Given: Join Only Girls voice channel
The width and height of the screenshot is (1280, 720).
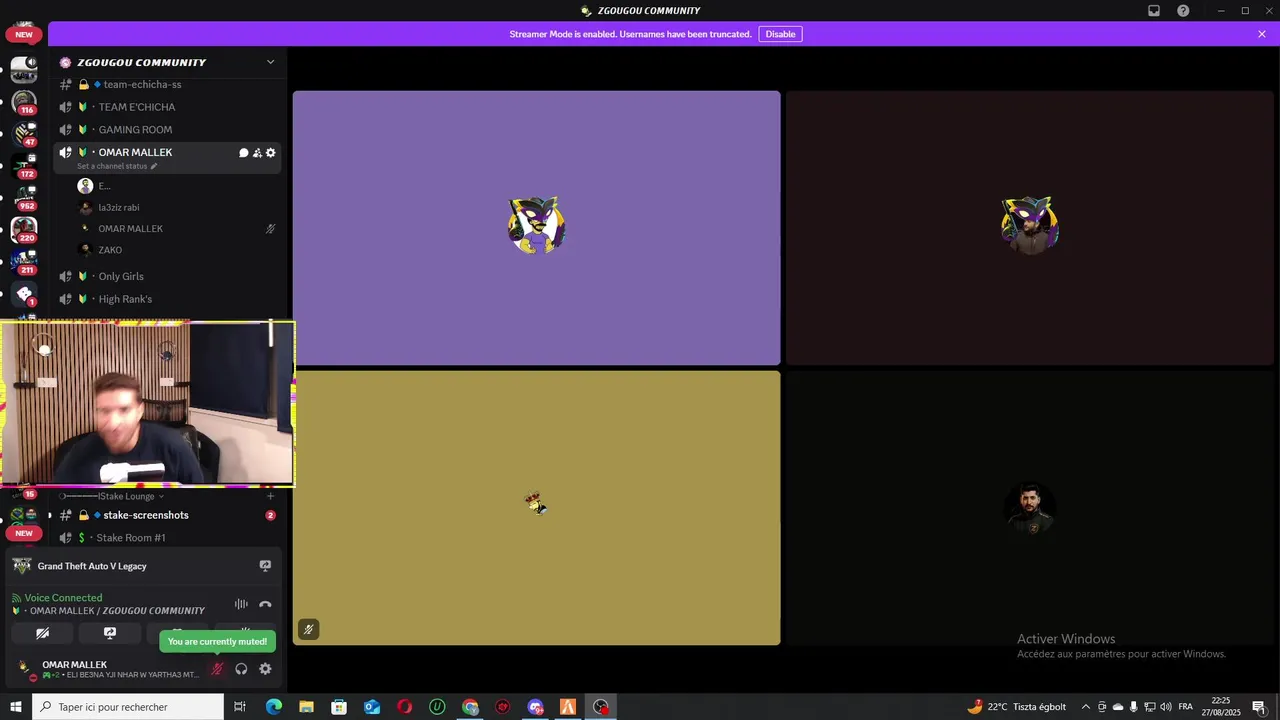Looking at the screenshot, I should point(167,276).
